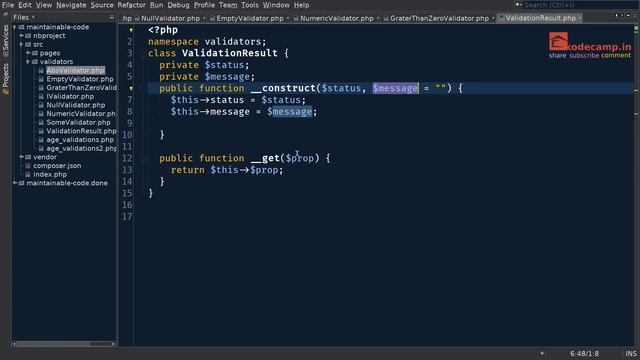Click highlighted $message constructor parameter
The image size is (640, 360).
click(395, 88)
